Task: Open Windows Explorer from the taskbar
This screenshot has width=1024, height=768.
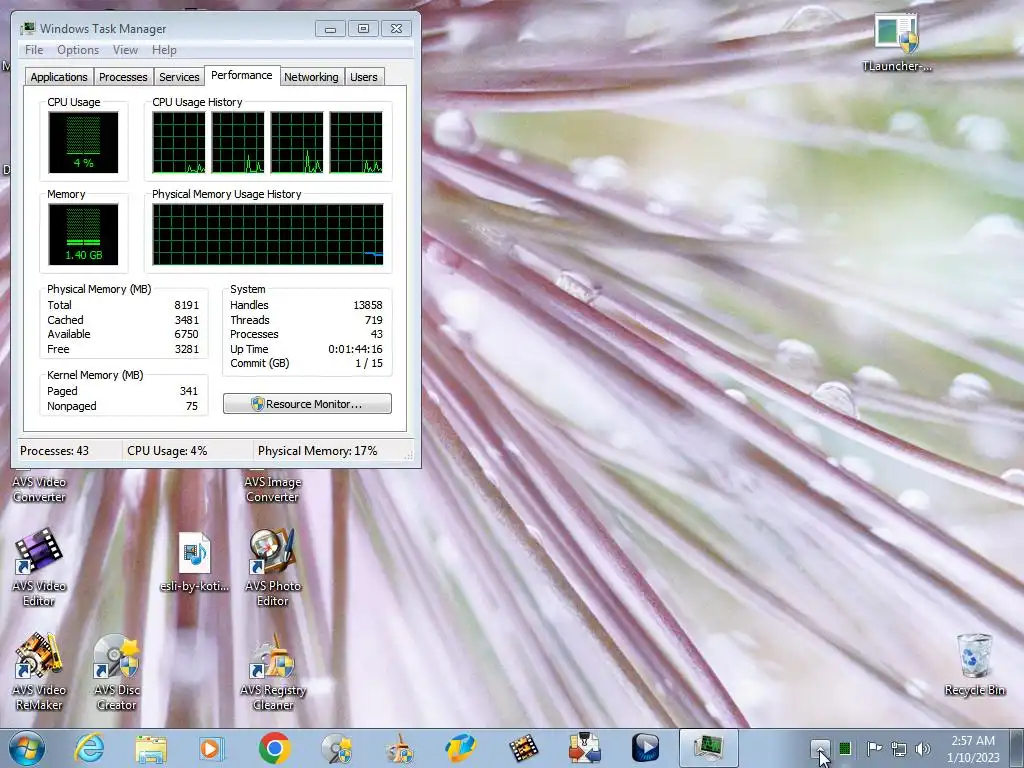Action: [151, 748]
